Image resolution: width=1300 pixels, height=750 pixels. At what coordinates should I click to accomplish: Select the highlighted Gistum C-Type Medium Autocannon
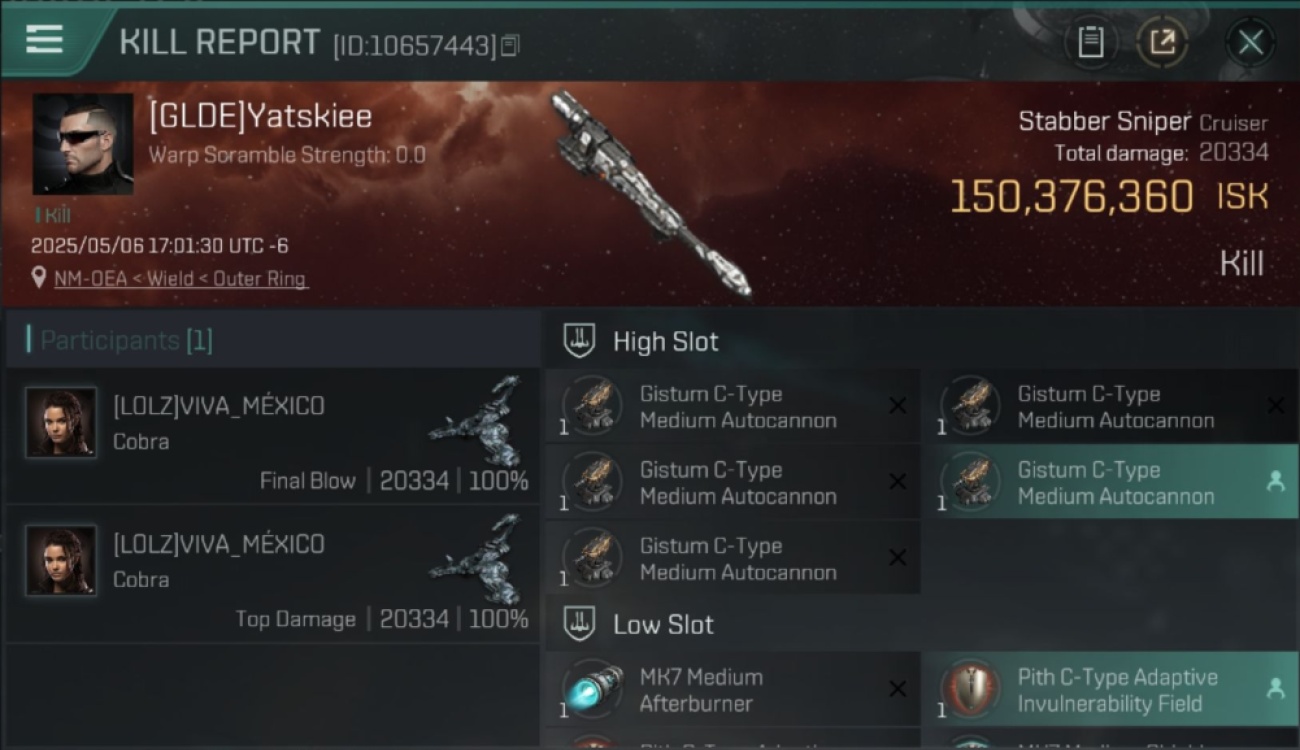pyautogui.click(x=1109, y=482)
